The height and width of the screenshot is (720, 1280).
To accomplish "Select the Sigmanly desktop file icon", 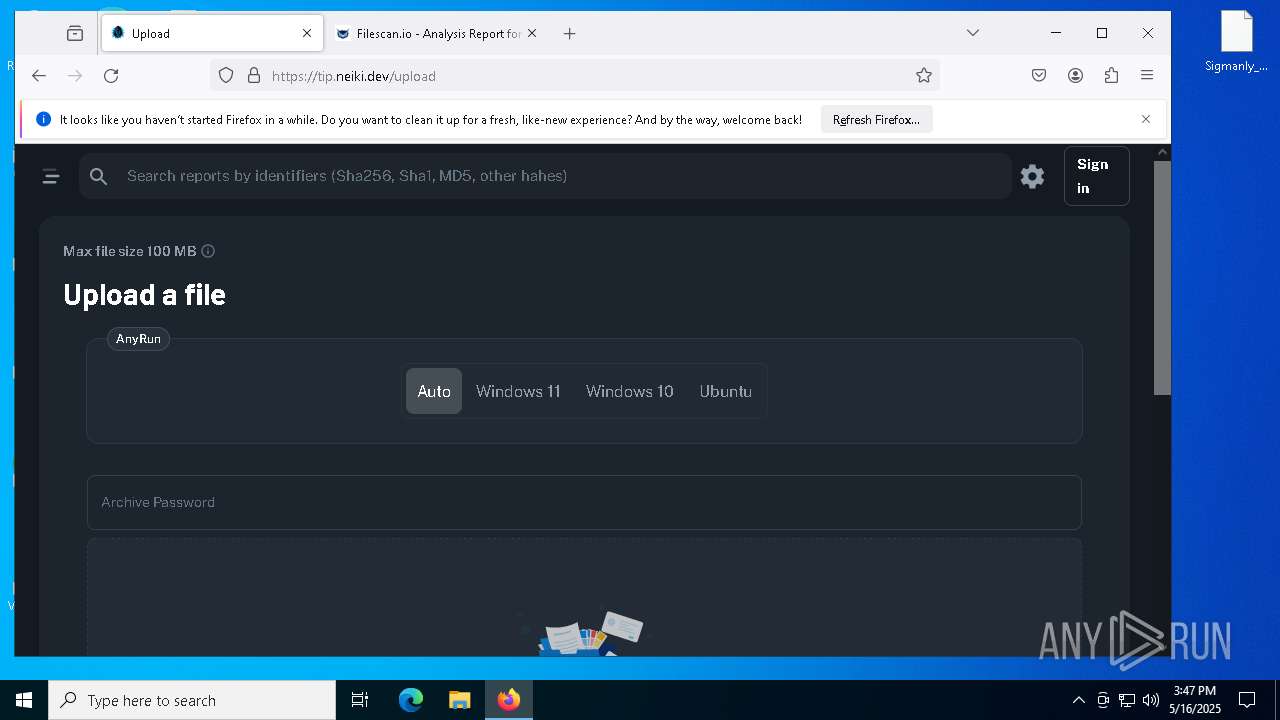I will point(1237,42).
